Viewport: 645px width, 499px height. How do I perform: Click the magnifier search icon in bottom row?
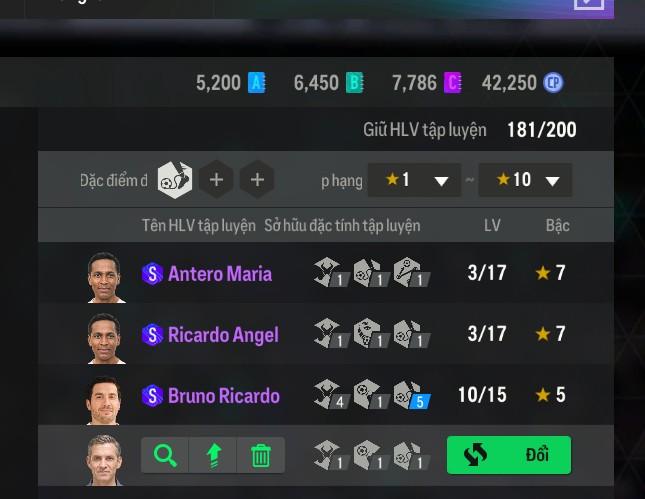pos(165,455)
